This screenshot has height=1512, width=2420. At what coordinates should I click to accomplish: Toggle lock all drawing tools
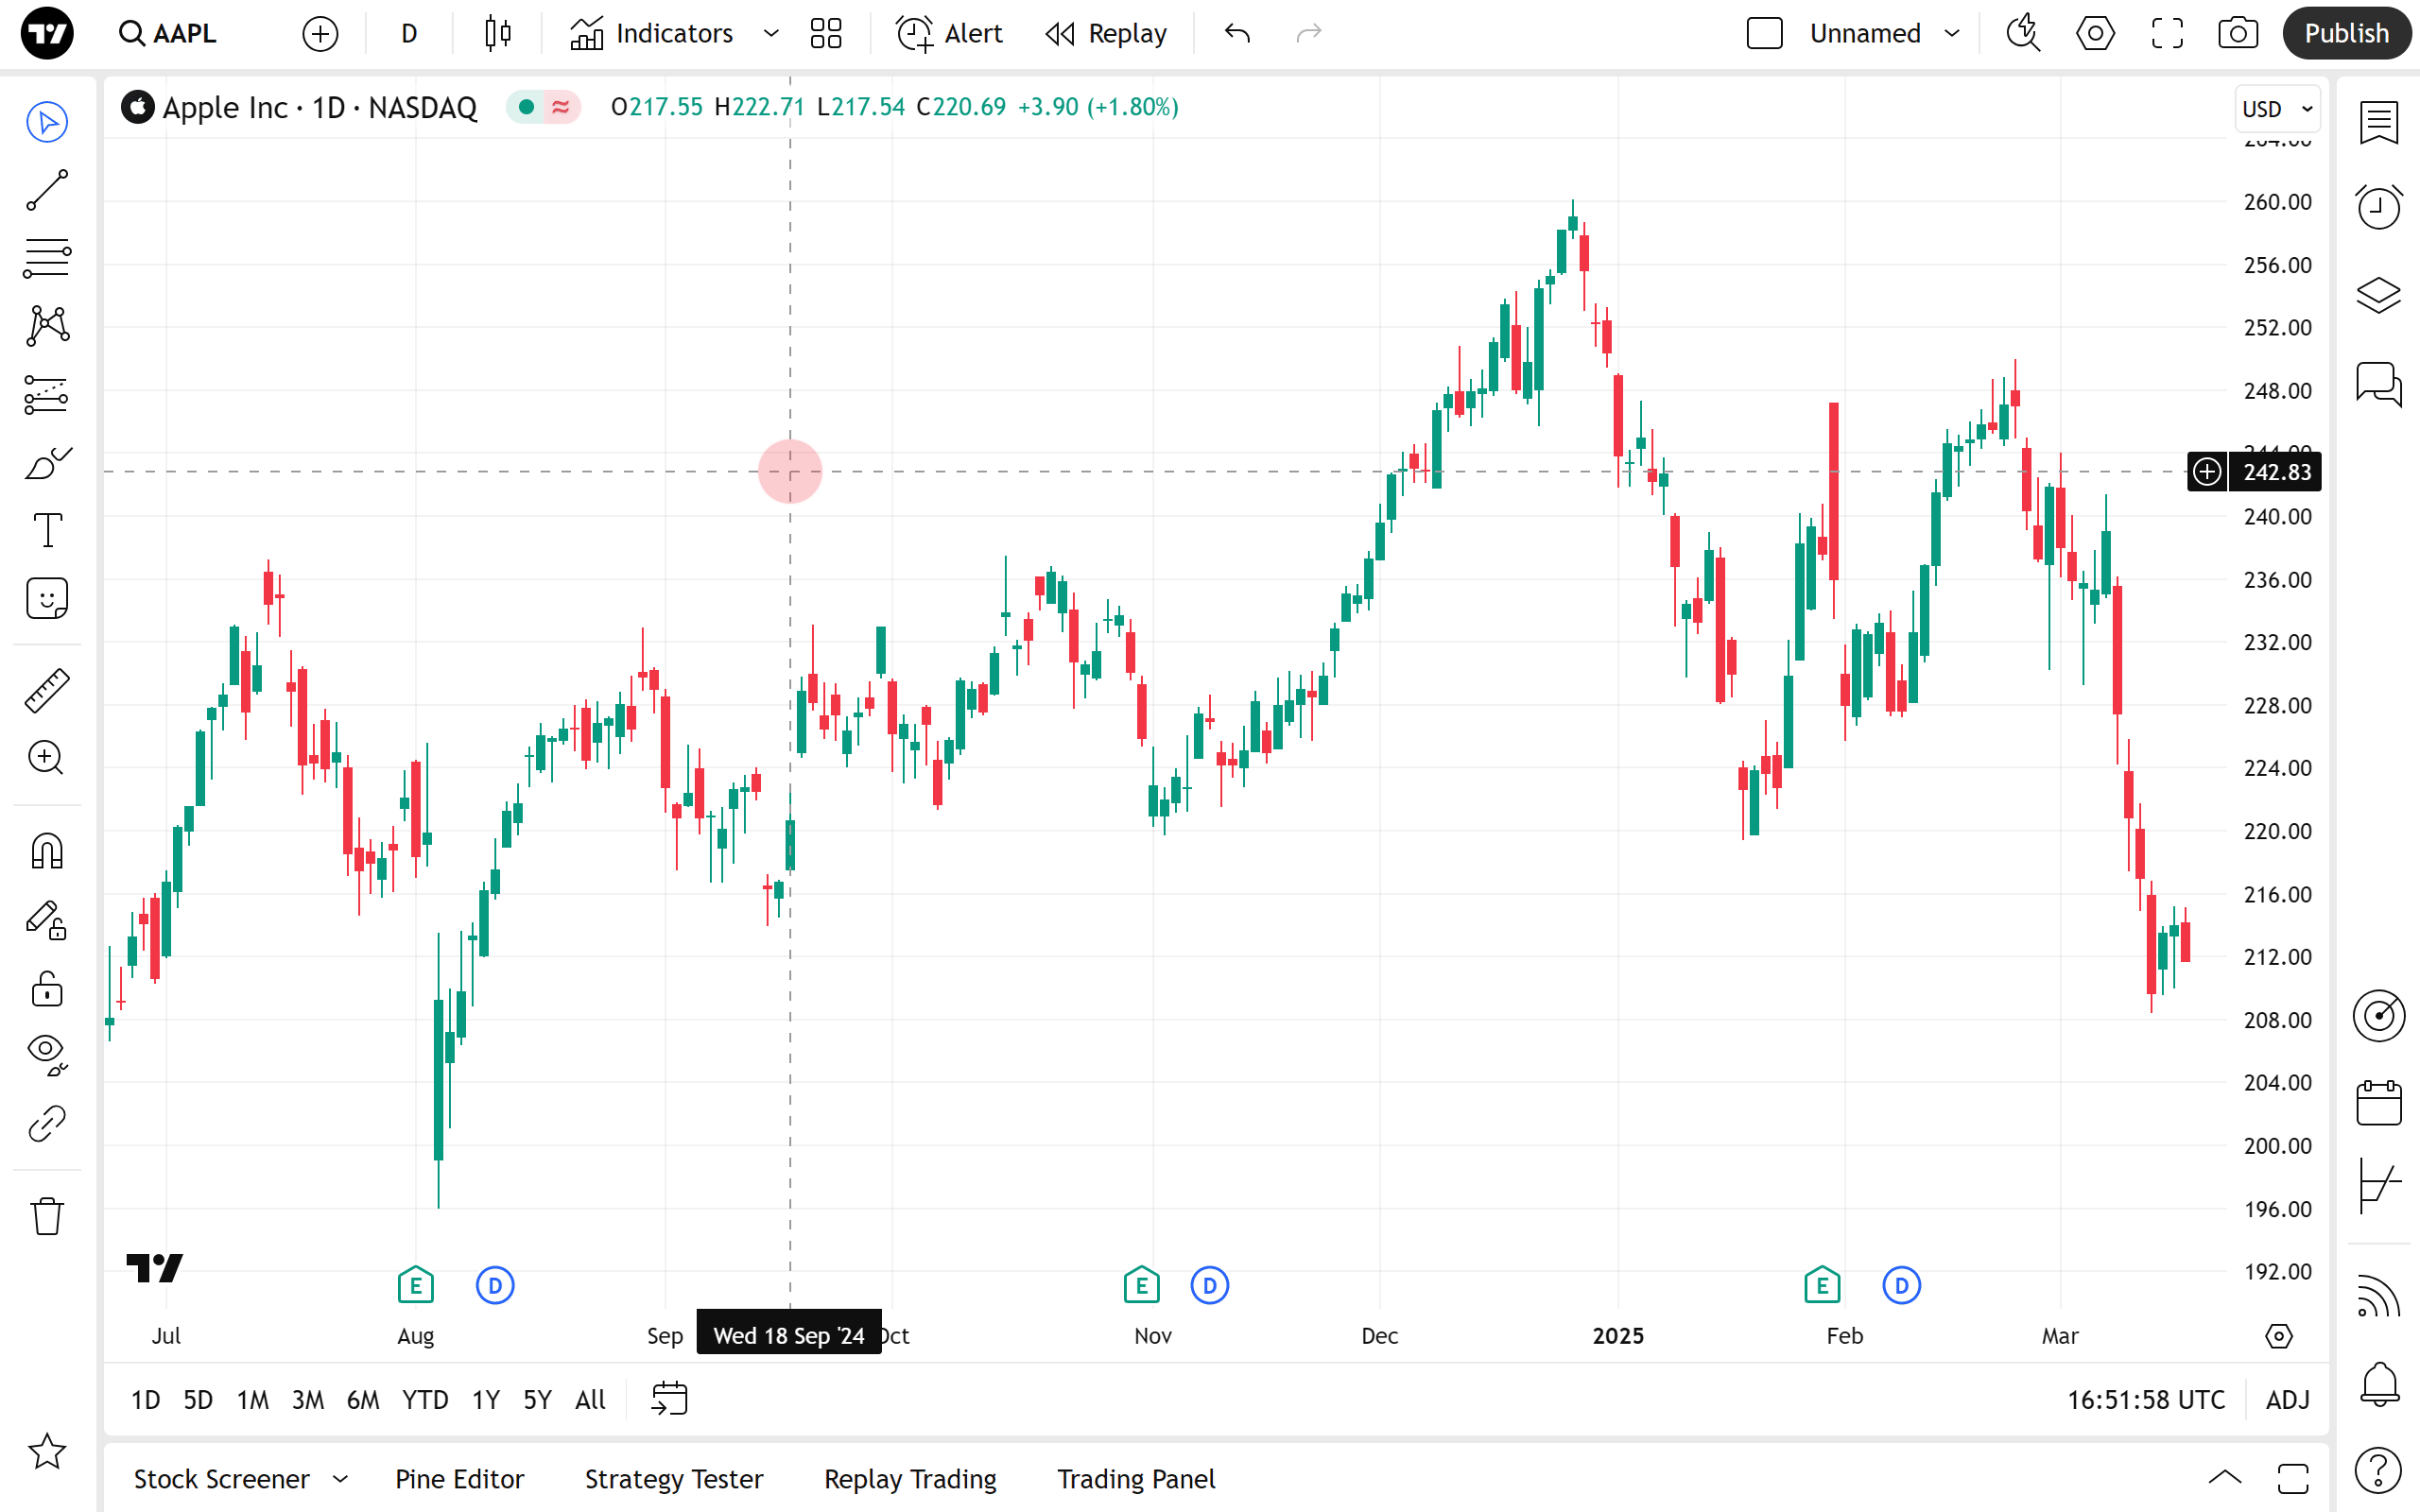pyautogui.click(x=47, y=988)
